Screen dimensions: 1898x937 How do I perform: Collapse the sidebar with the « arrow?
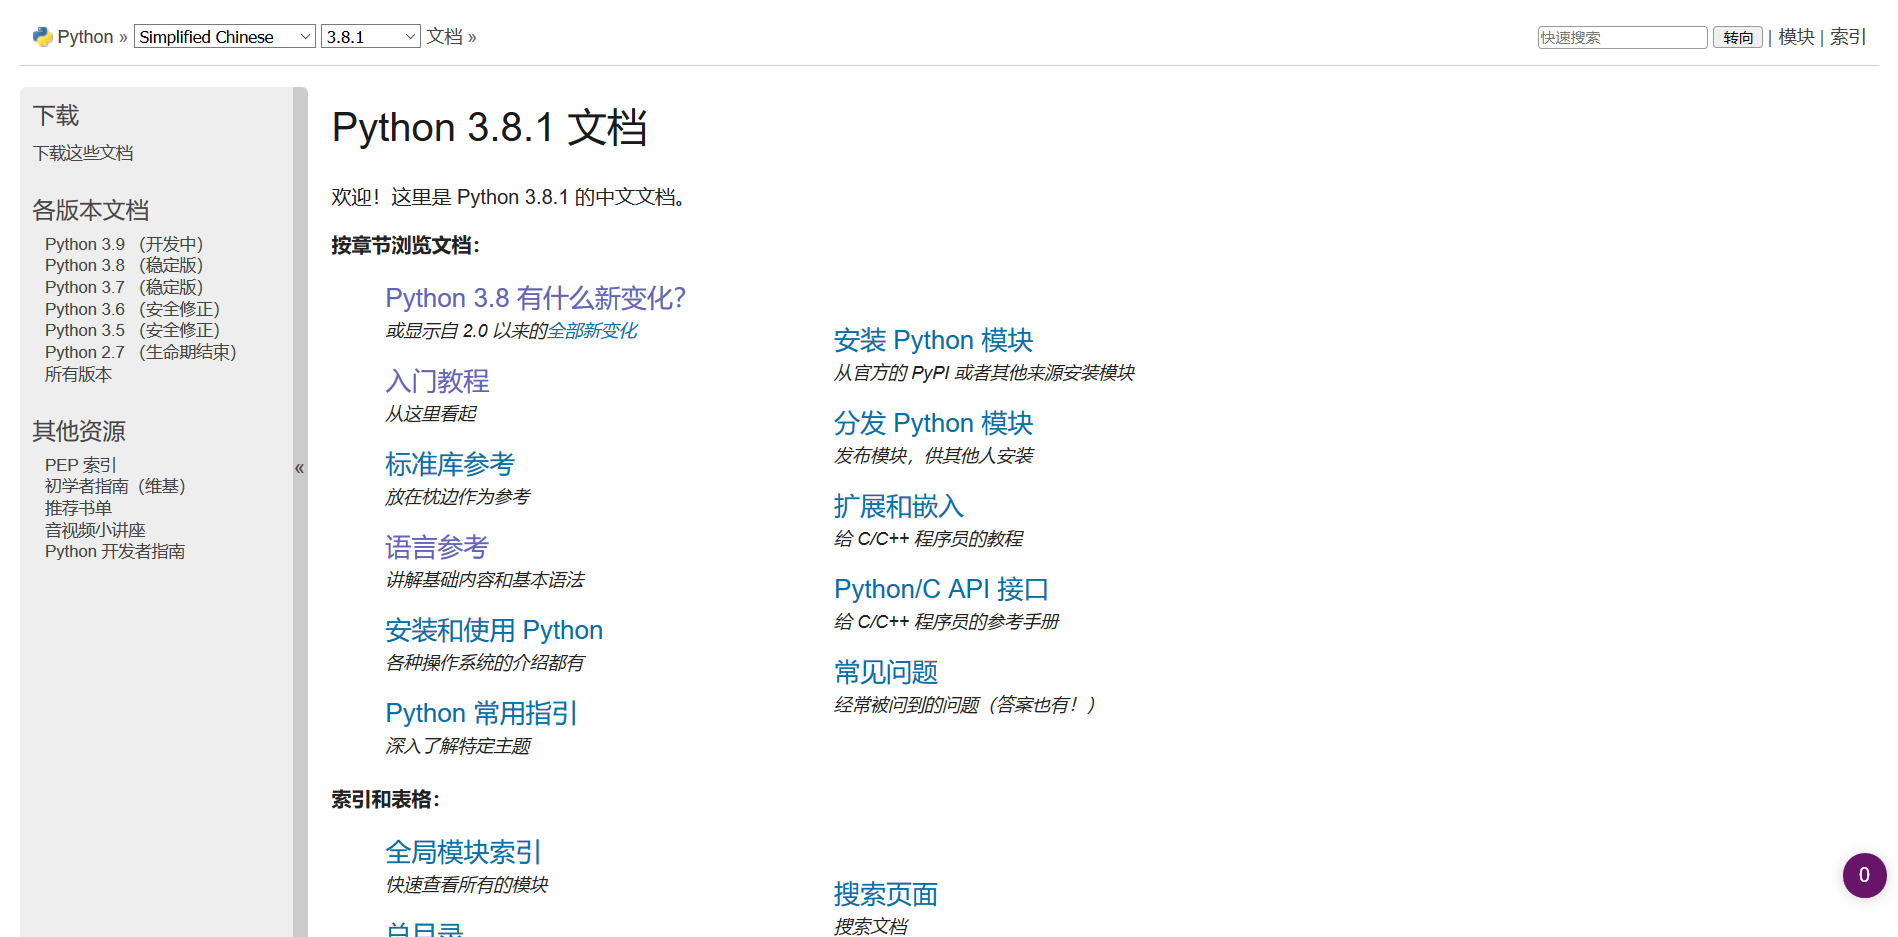click(299, 468)
